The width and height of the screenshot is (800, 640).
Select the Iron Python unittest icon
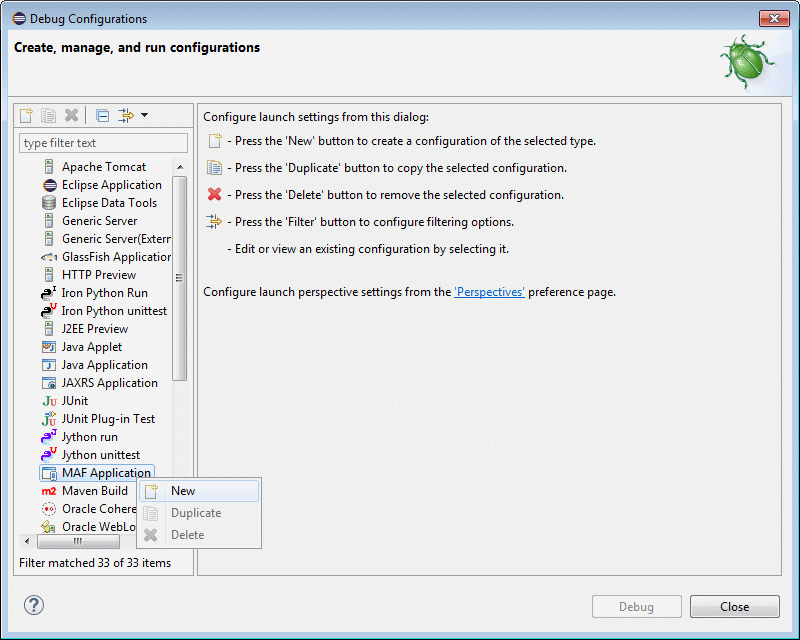[48, 311]
